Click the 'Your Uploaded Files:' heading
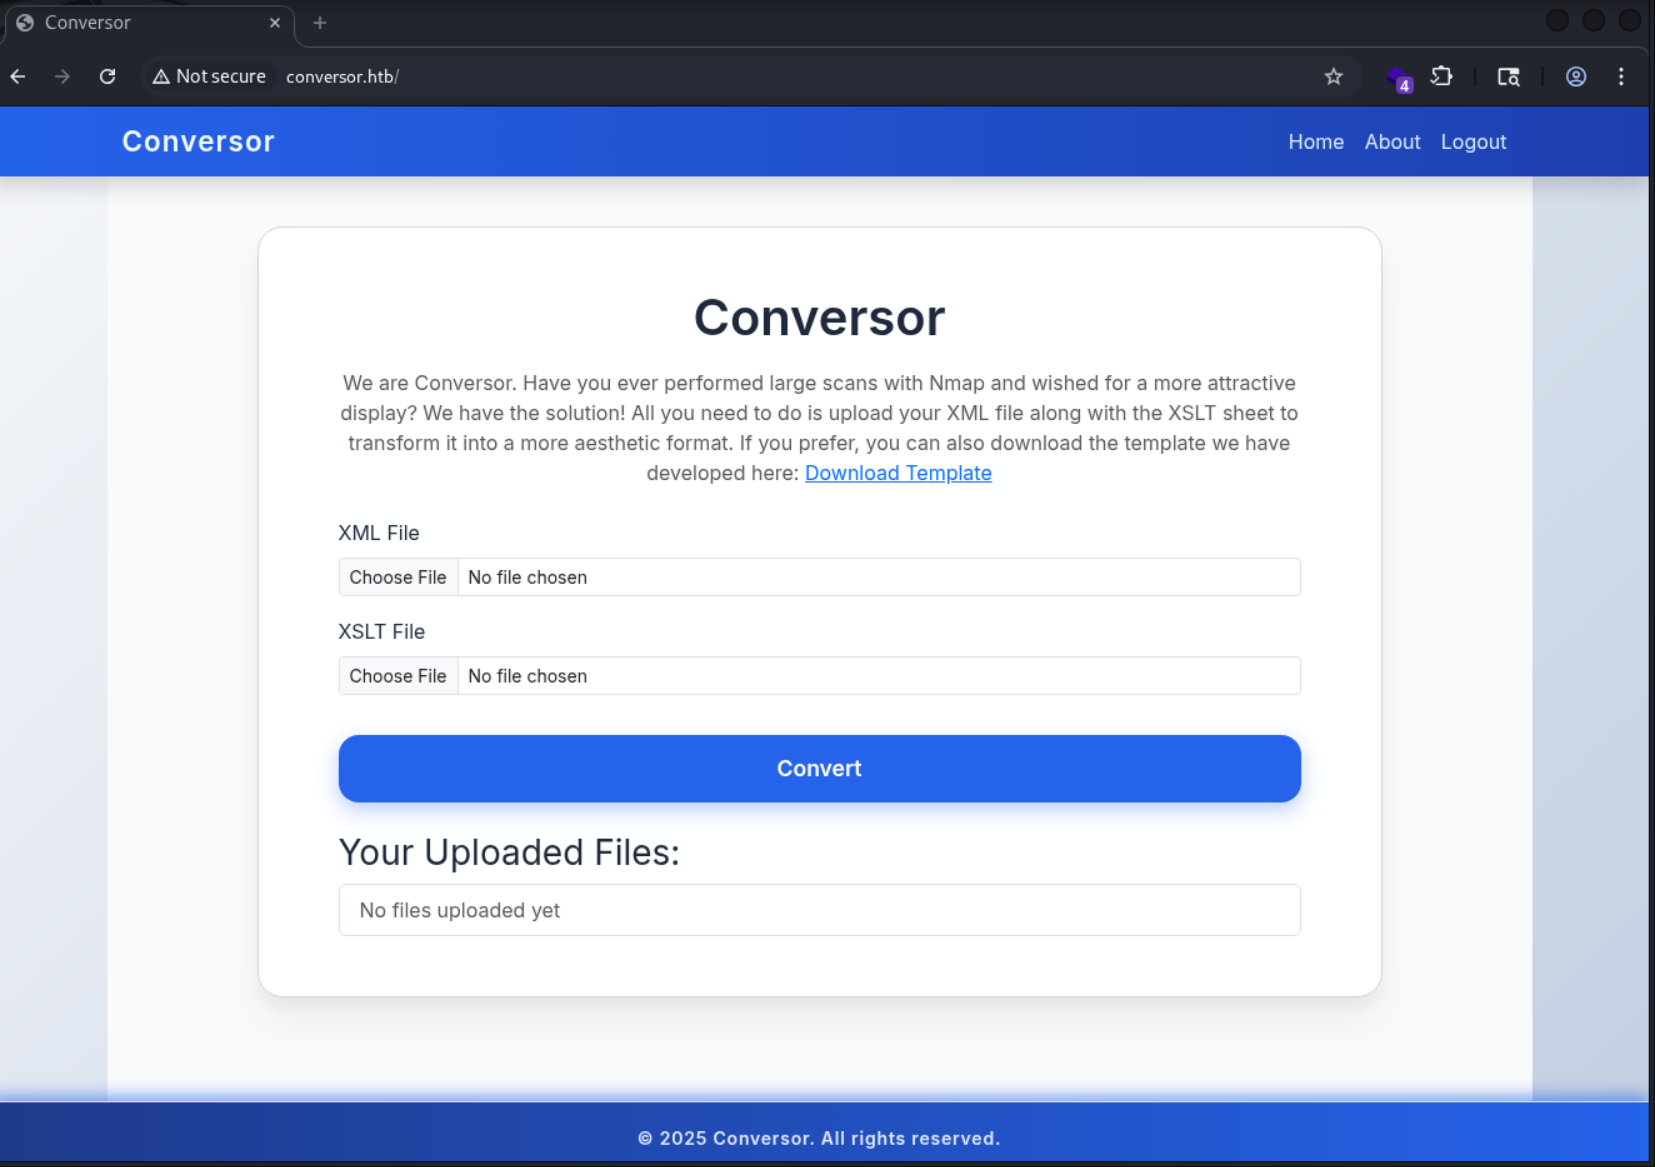Screen dimensions: 1655x1167 coord(509,852)
